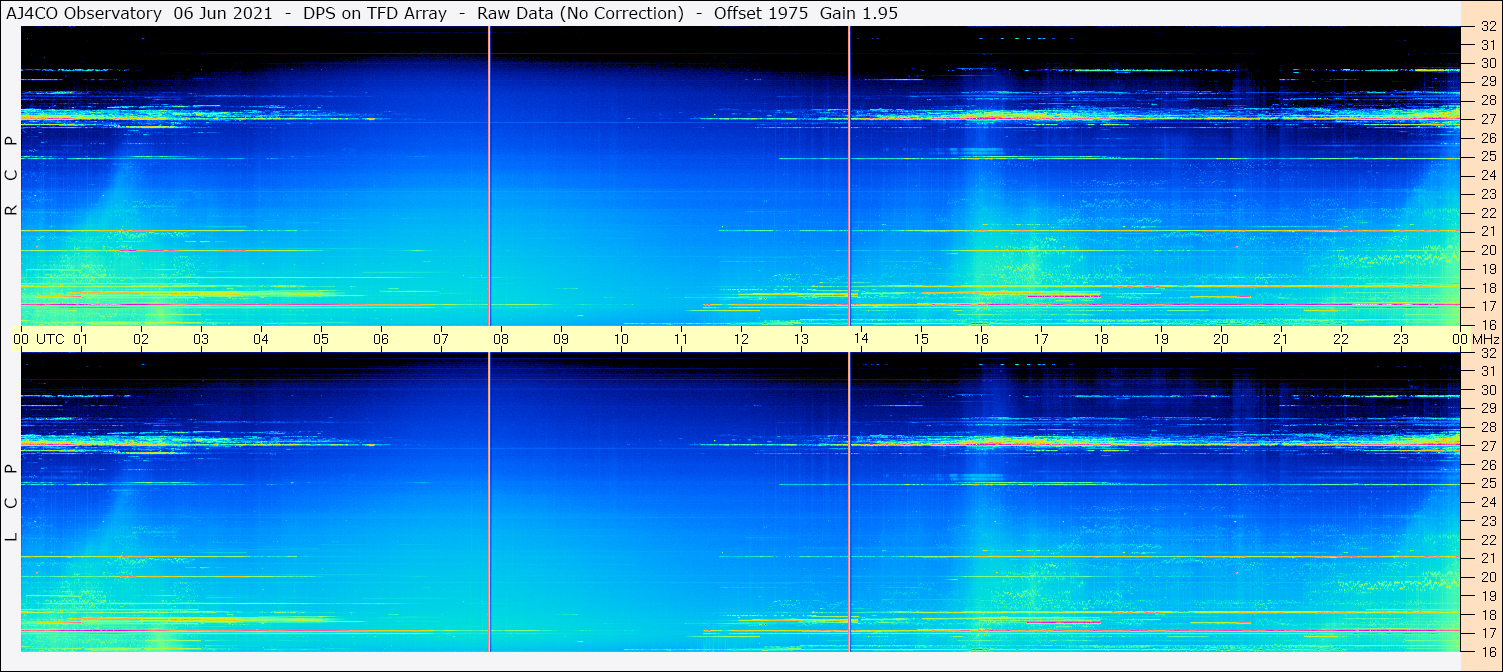
Task: Click LCP panel's 22 MHz scale label
Action: tap(1488, 539)
